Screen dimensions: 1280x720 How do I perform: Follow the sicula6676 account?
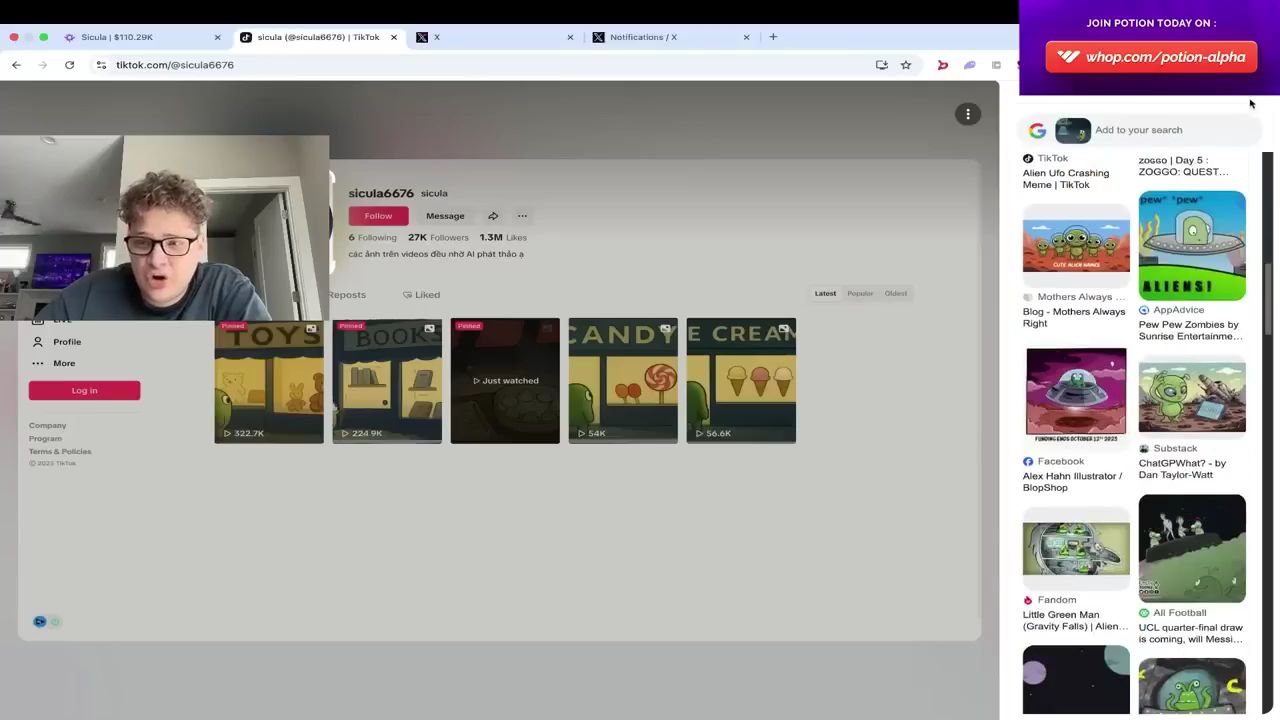point(378,216)
